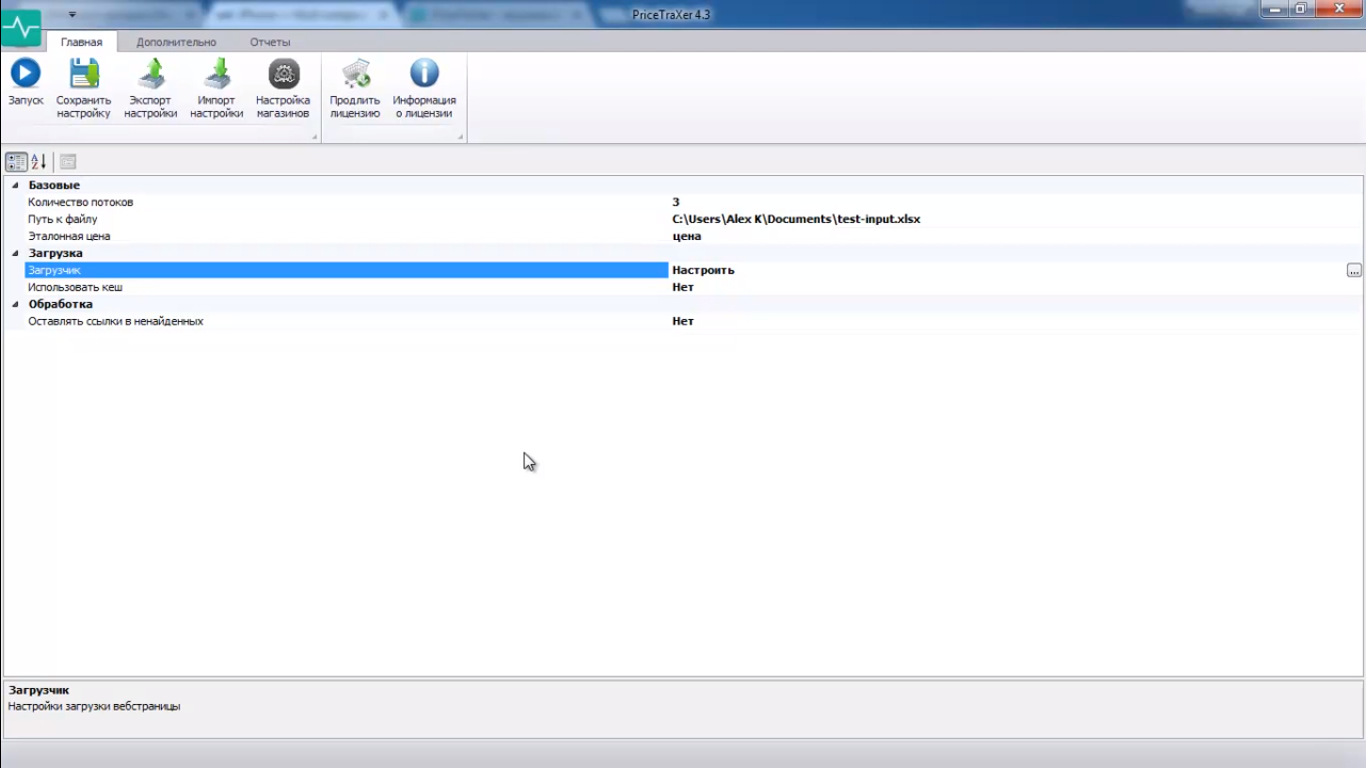Open Информация о лицензии info icon
This screenshot has width=1366, height=768.
(x=424, y=73)
